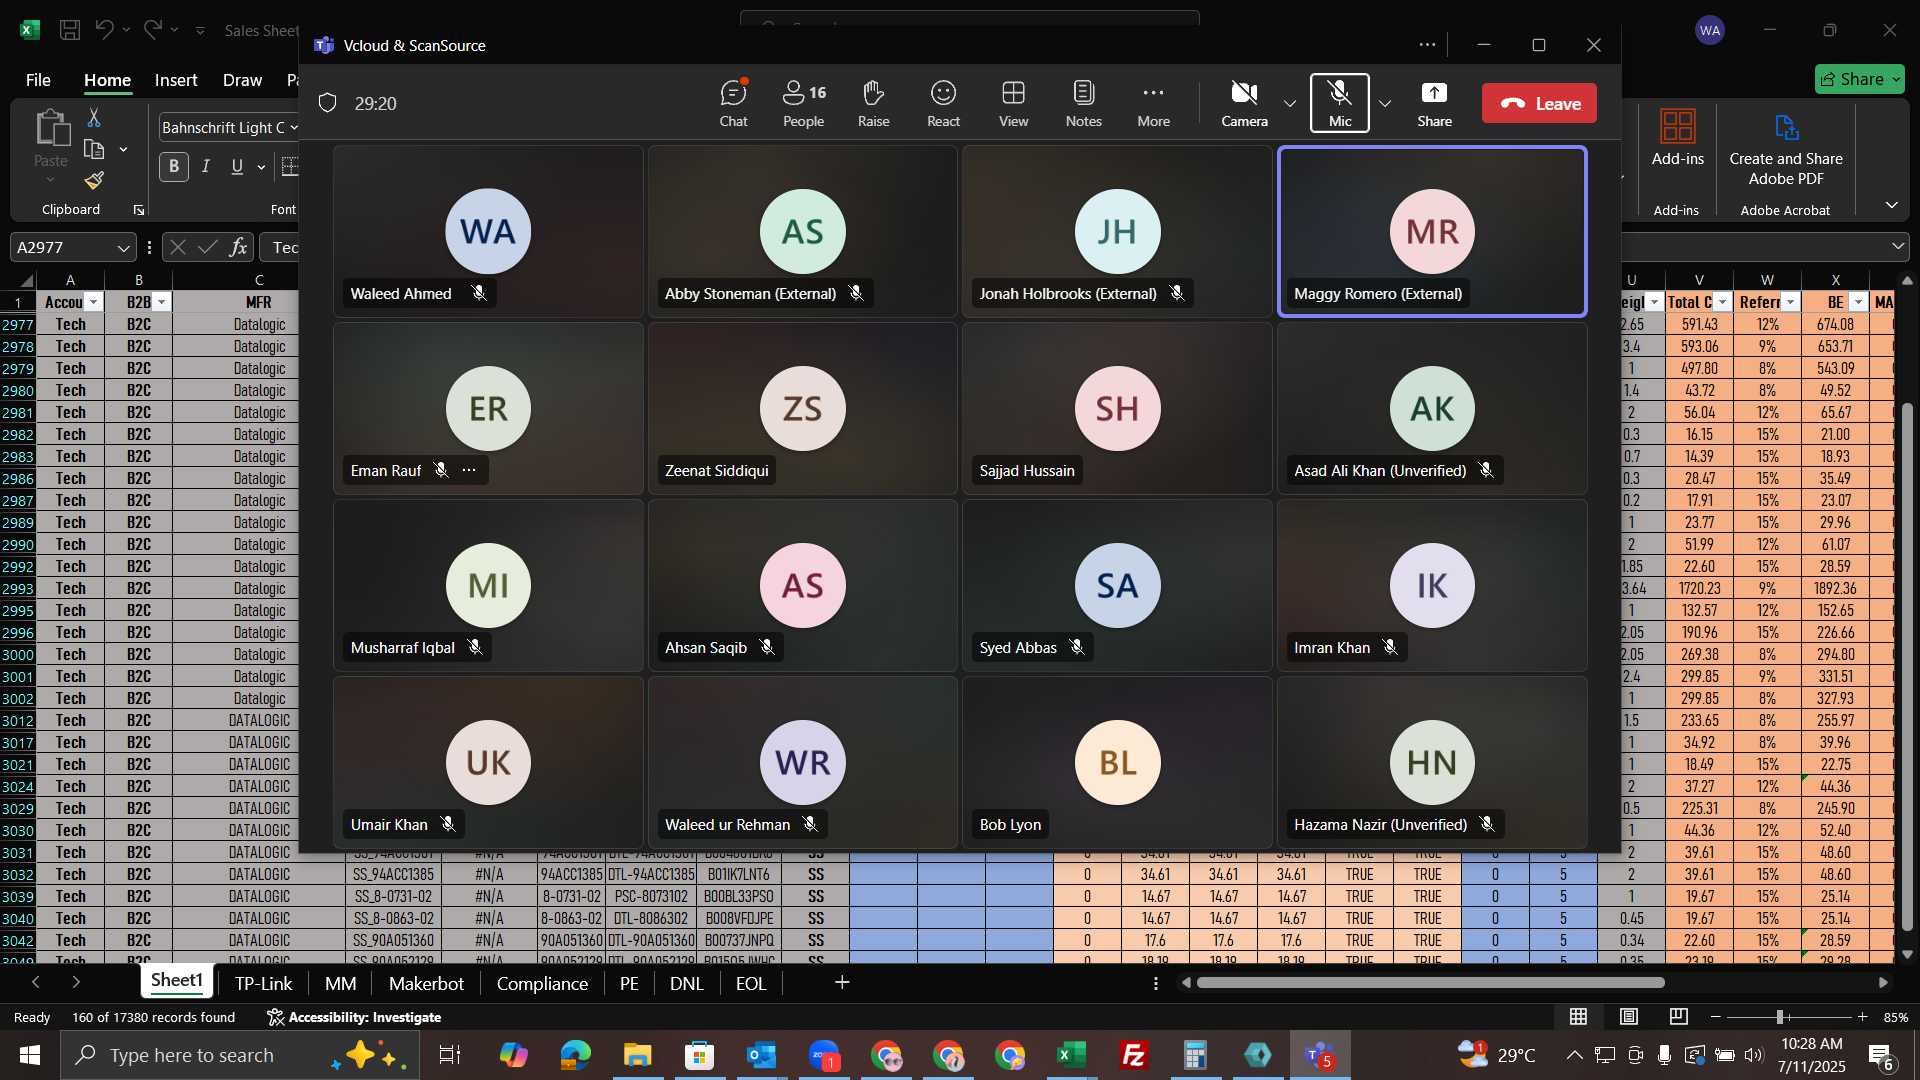1920x1080 pixels.
Task: Switch to the Home ribbon tab
Action: click(x=107, y=80)
